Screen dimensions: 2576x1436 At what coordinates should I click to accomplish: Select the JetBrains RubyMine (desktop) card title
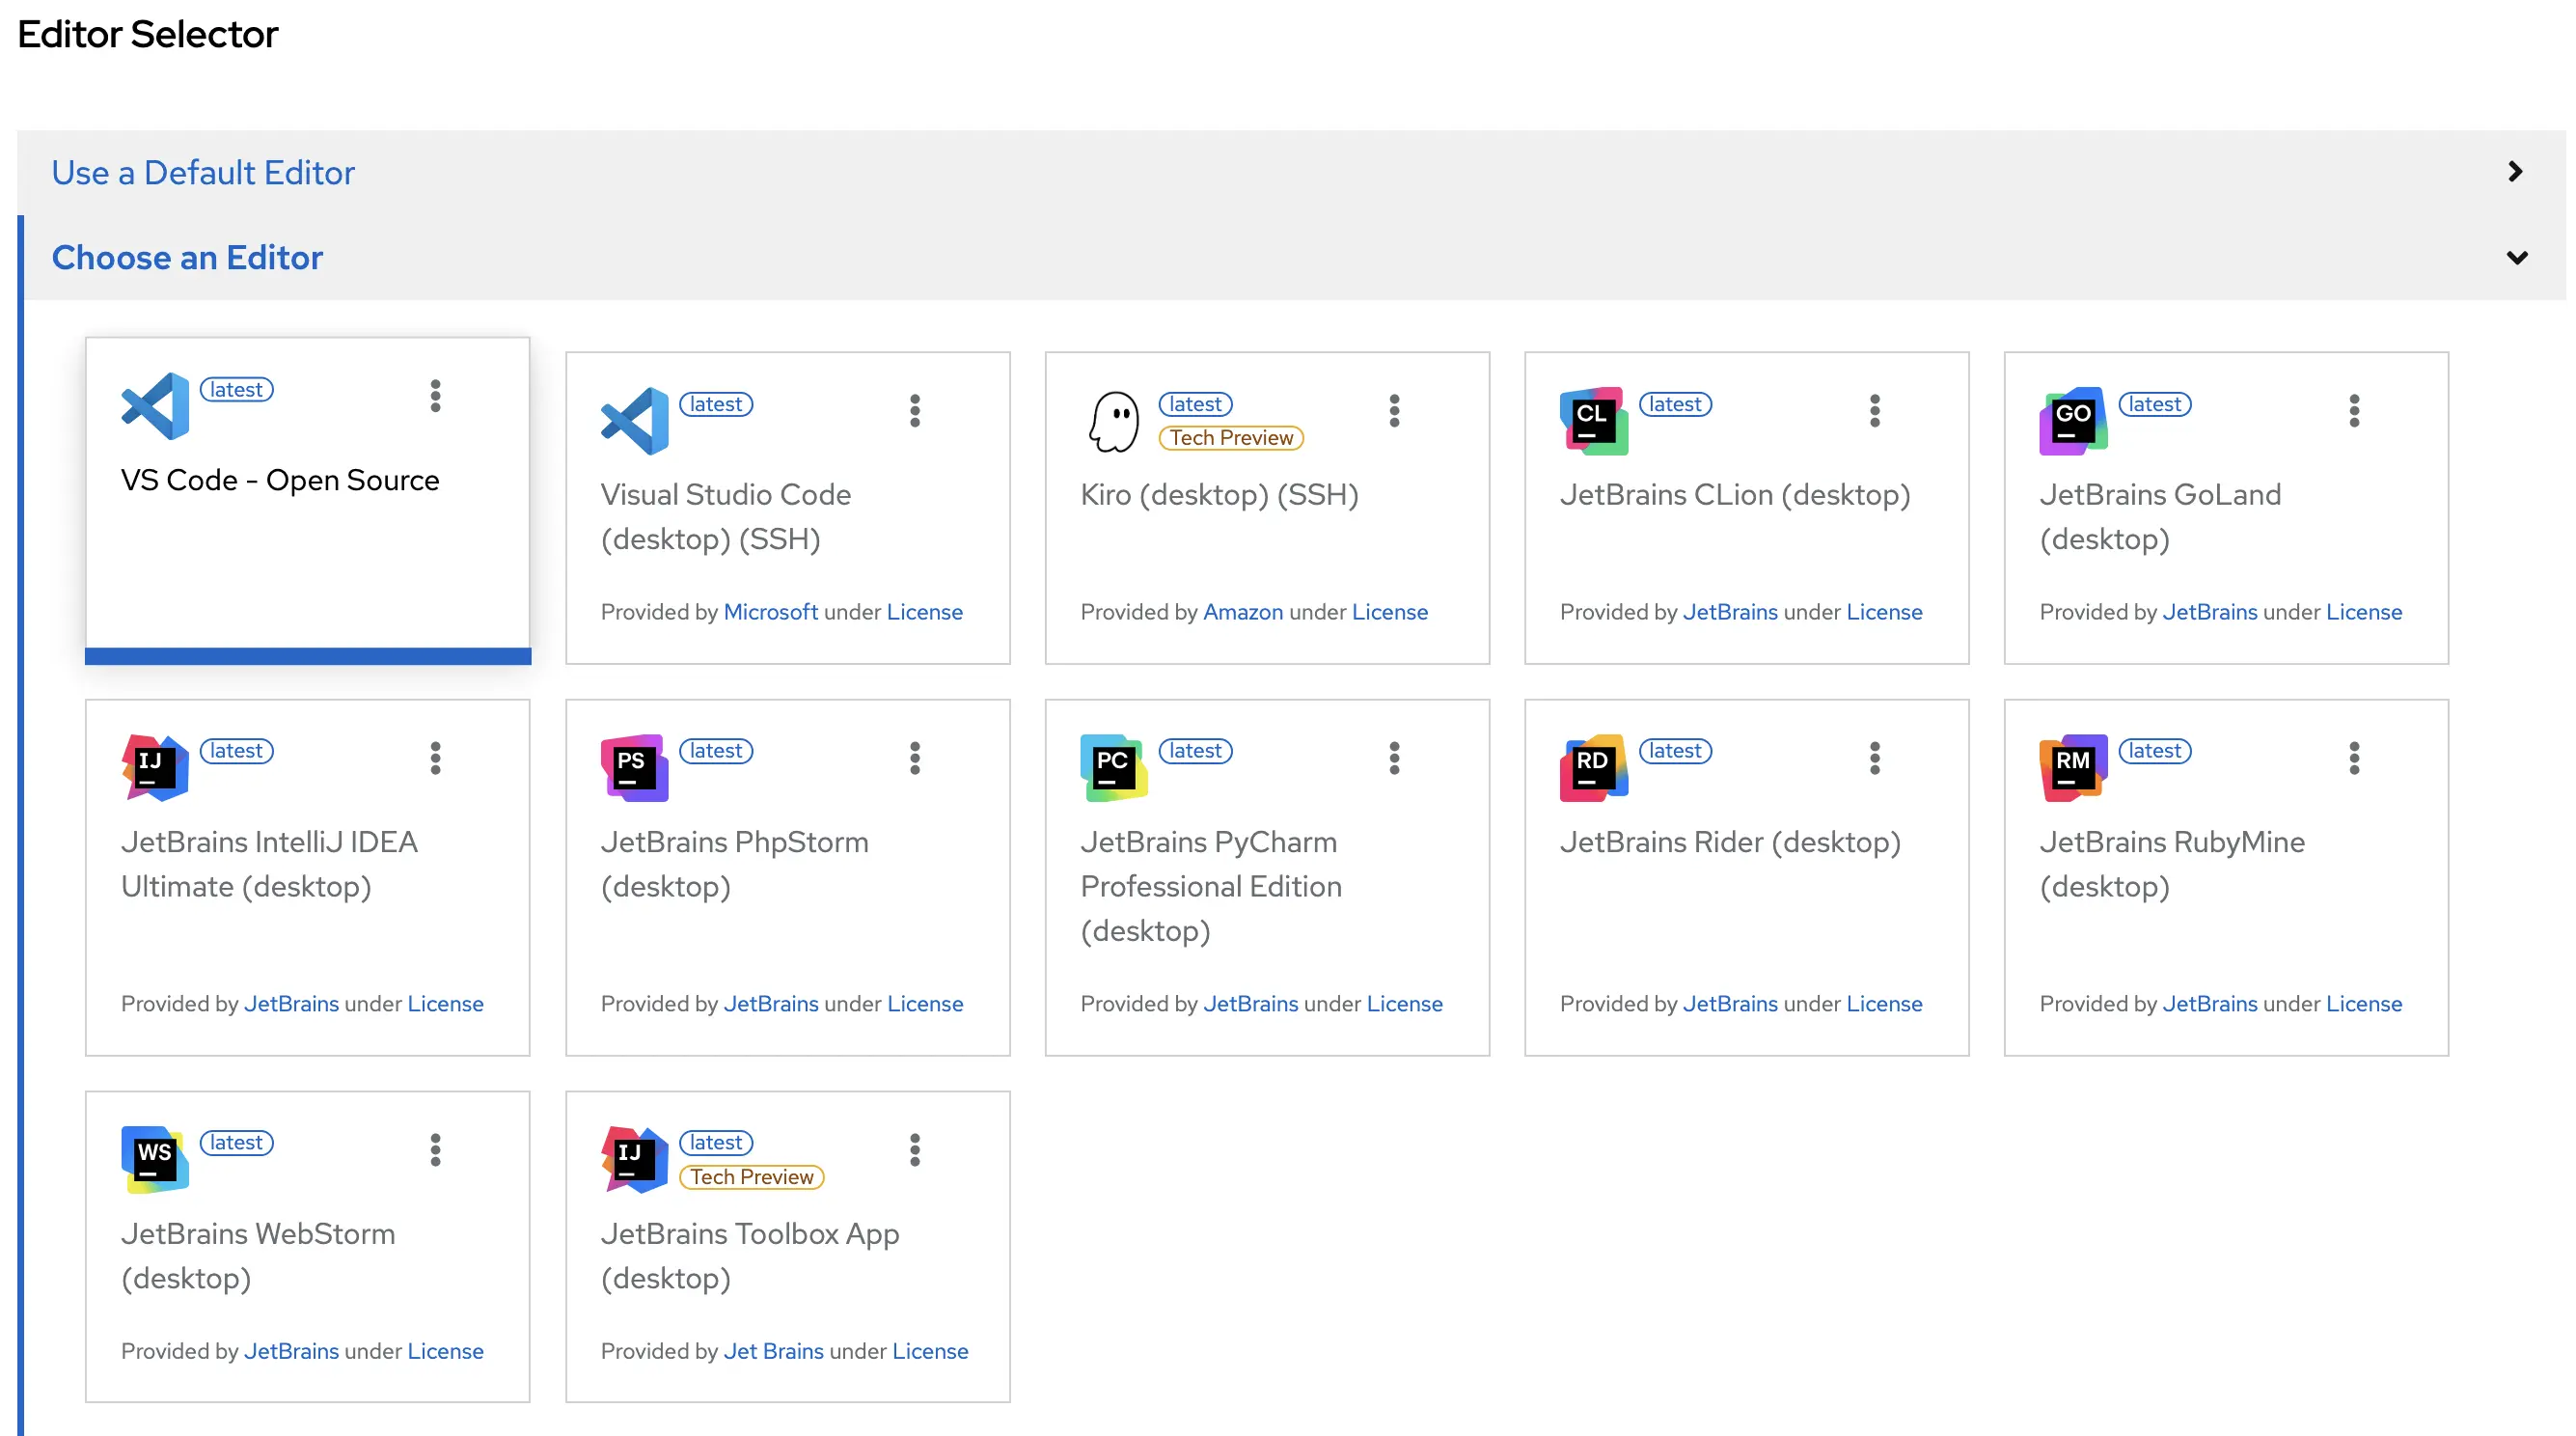click(2173, 864)
